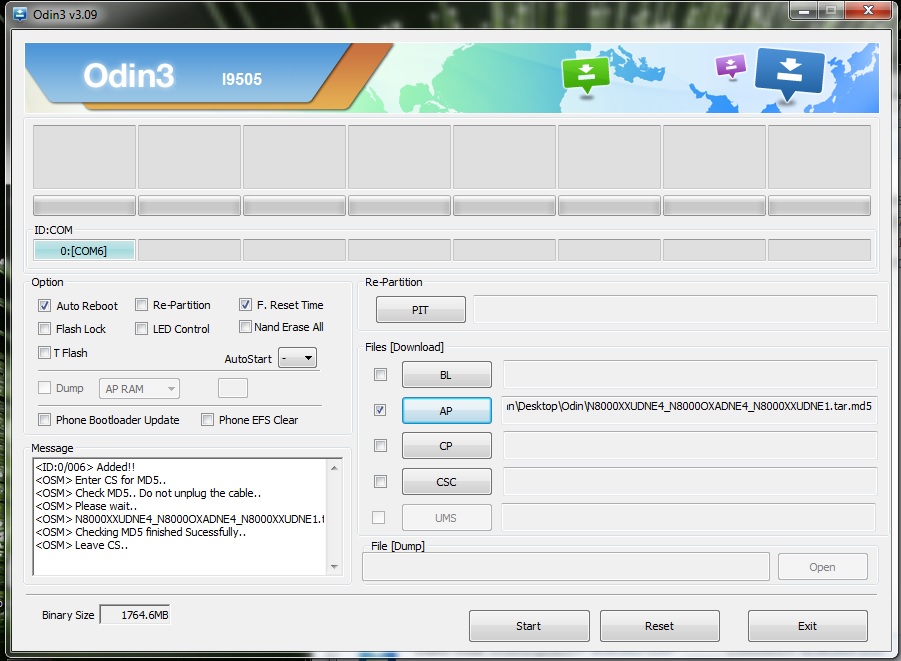The height and width of the screenshot is (661, 901).
Task: Tick the checkbox beside BL
Action: click(380, 375)
